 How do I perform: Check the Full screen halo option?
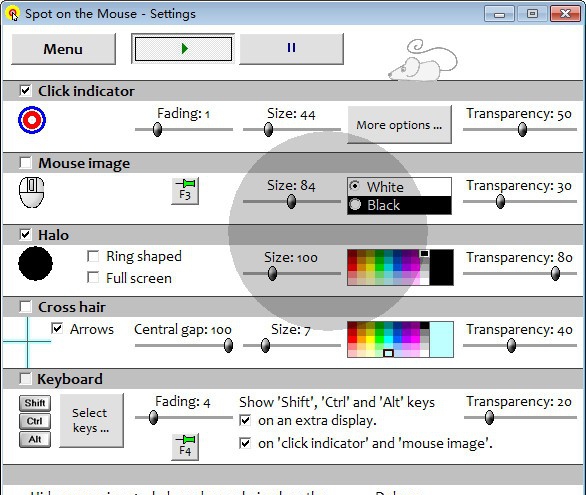(93, 278)
